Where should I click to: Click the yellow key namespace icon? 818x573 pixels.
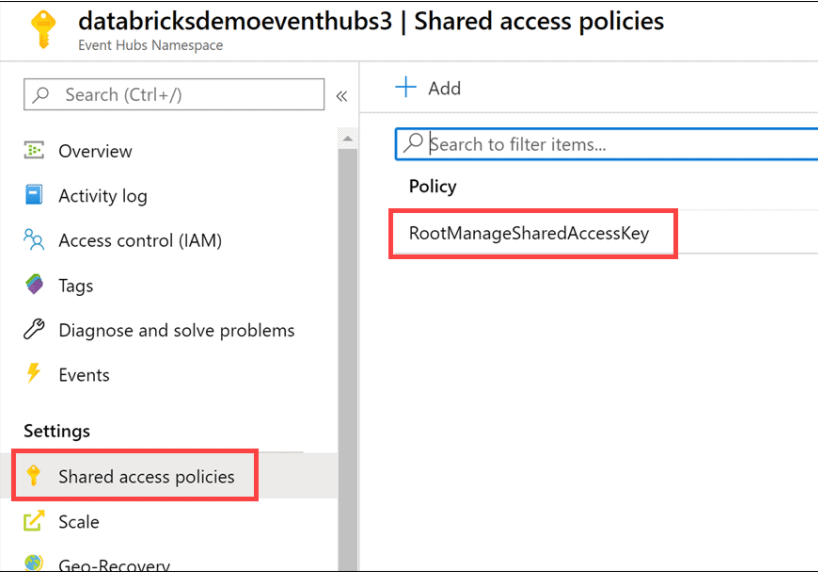(44, 30)
